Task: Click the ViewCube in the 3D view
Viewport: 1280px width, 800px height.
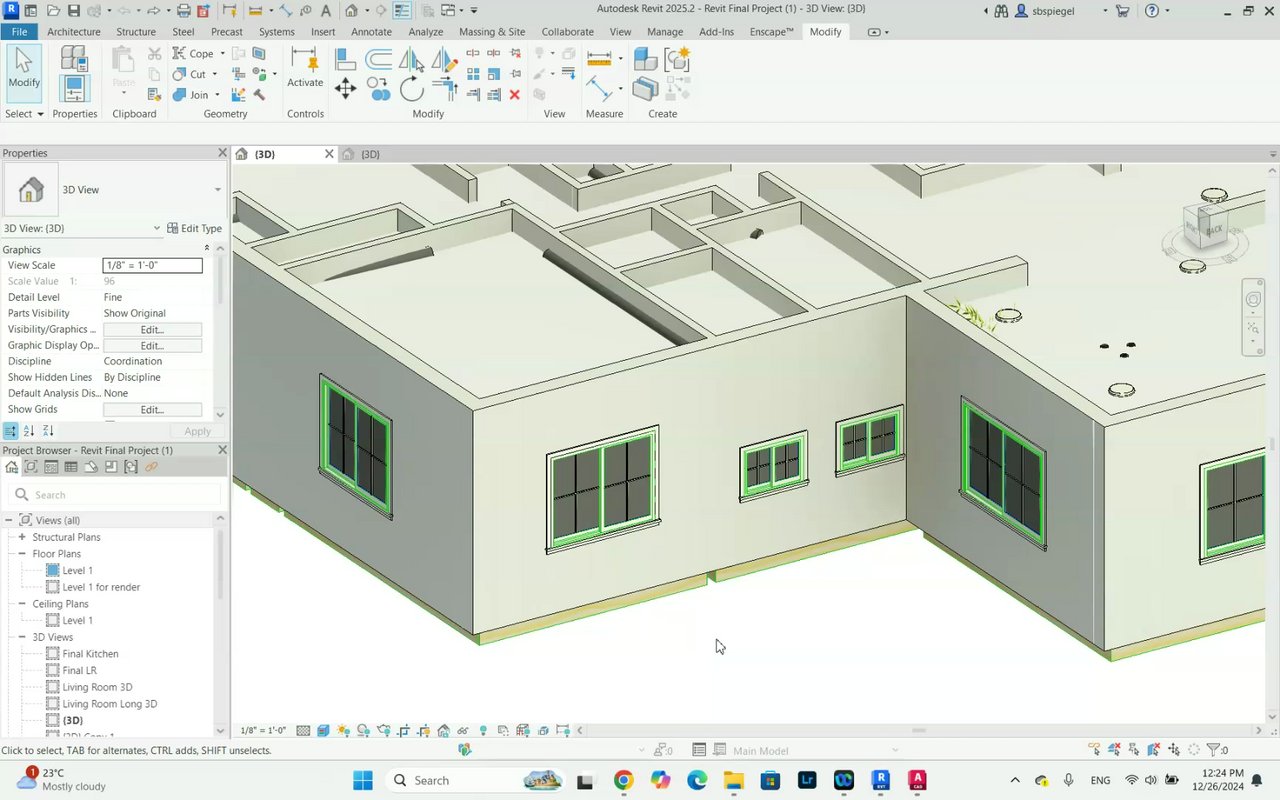Action: (x=1205, y=226)
